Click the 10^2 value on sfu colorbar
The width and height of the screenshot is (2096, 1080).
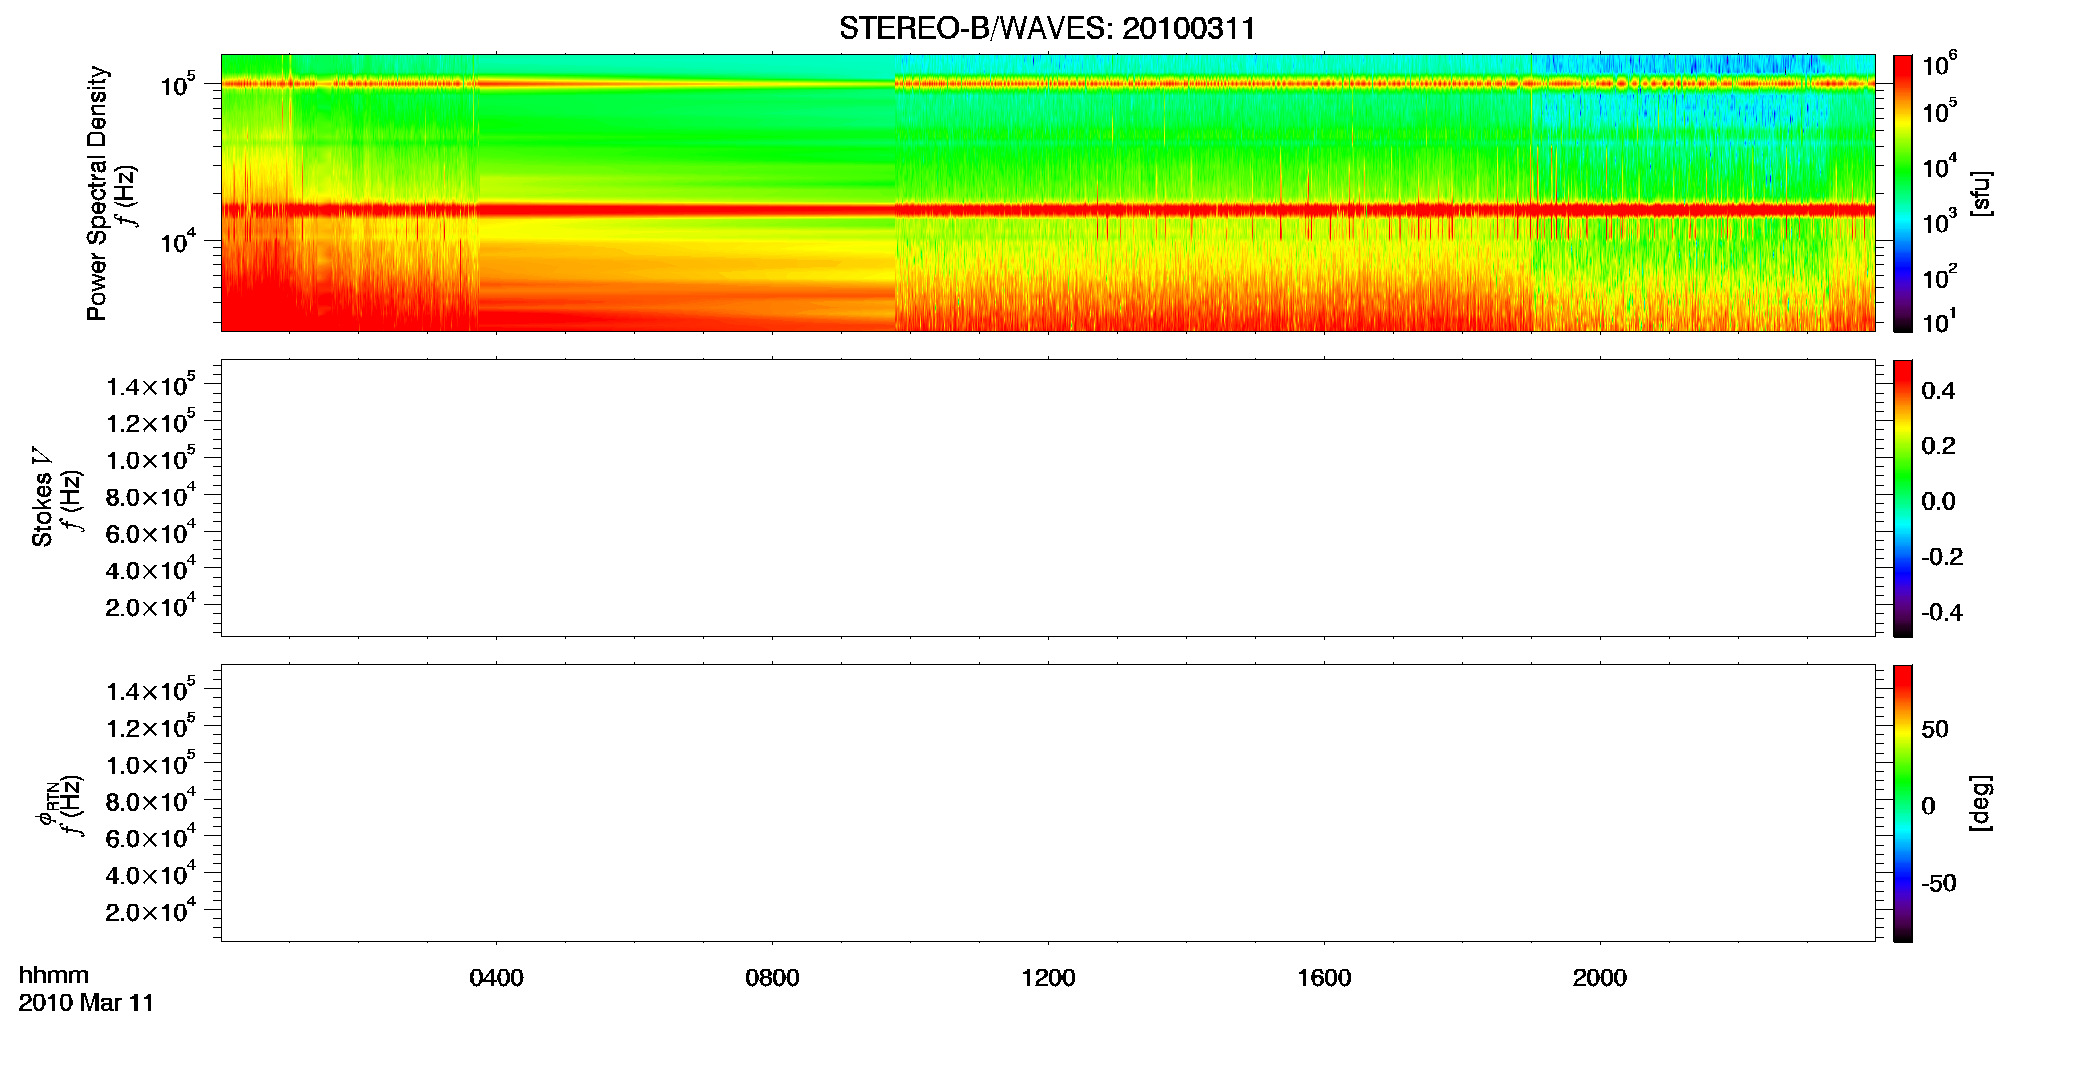click(1940, 276)
